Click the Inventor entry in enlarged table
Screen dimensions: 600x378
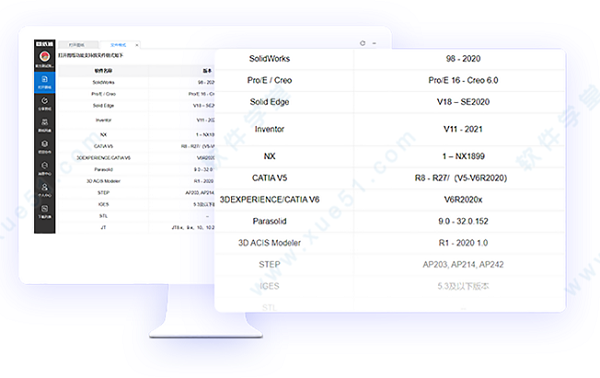[269, 129]
